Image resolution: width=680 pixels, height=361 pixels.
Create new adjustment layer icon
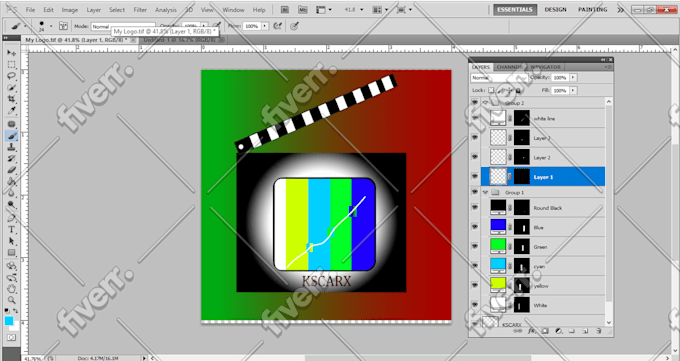[559, 331]
